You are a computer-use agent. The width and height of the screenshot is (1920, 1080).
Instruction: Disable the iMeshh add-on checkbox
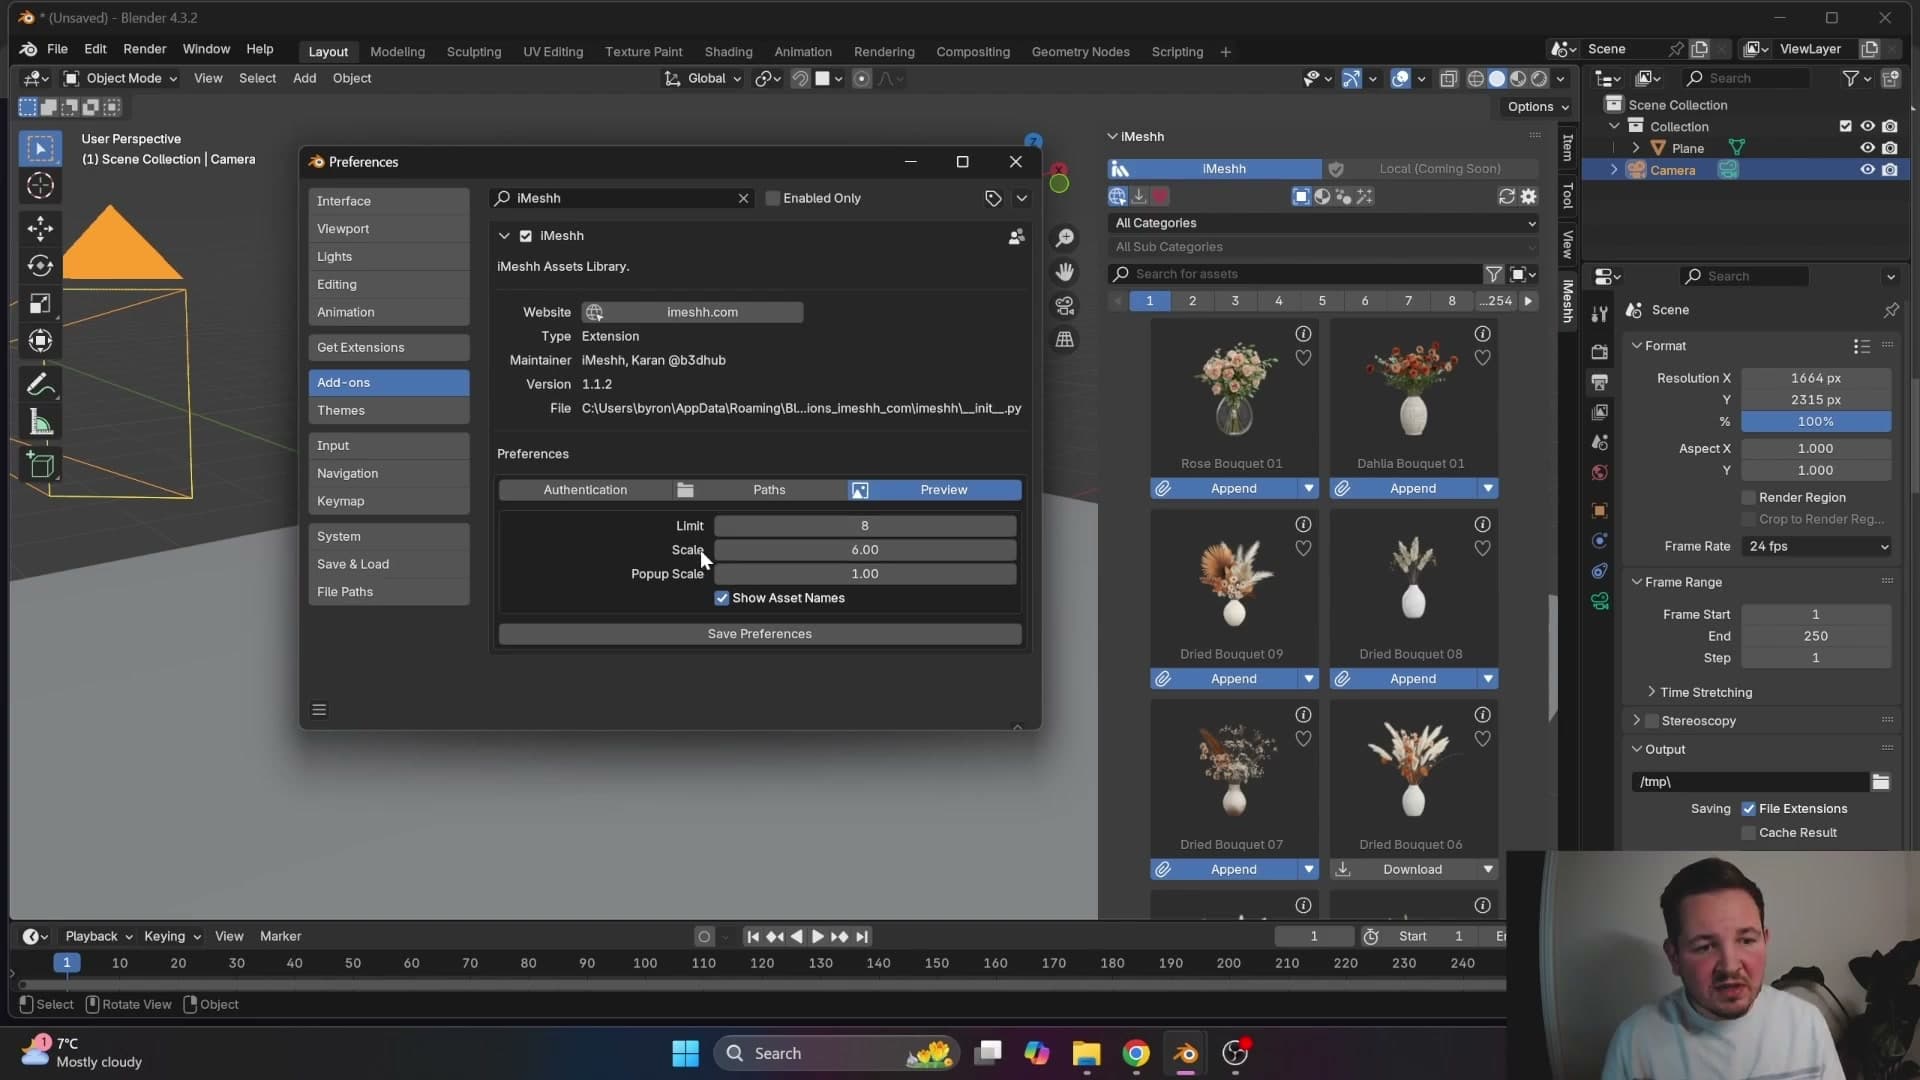[x=525, y=236]
